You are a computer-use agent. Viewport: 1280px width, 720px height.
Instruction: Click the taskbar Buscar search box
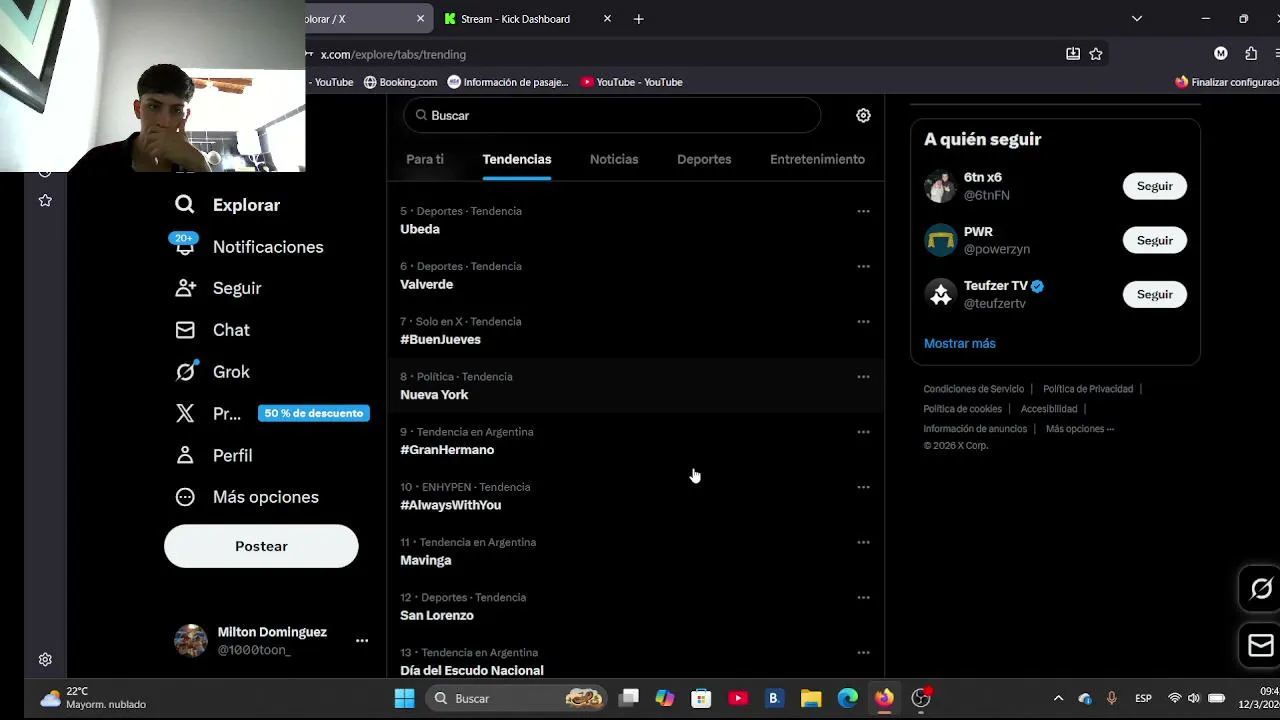516,698
